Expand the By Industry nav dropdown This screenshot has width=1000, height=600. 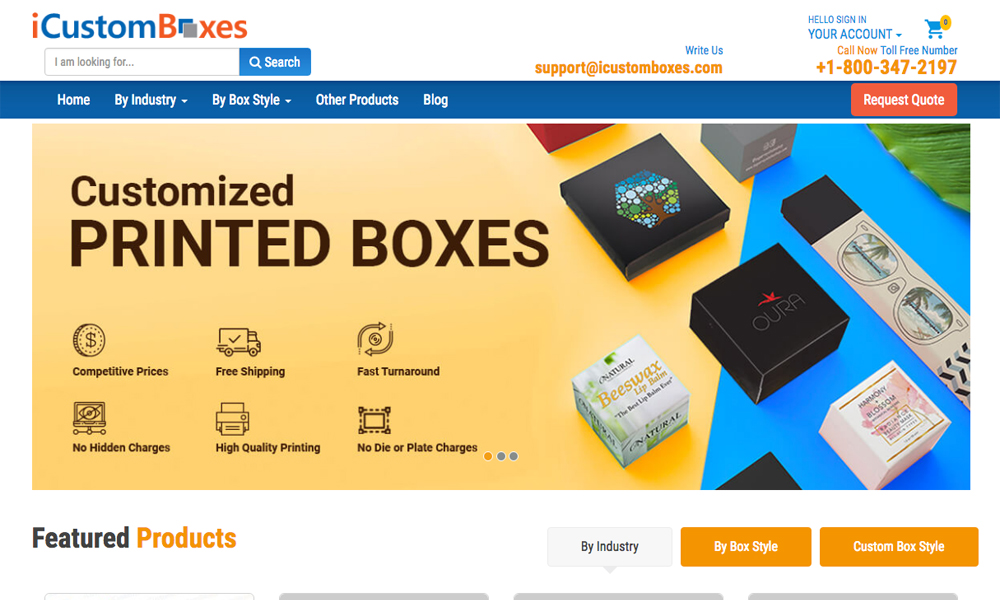[x=151, y=100]
